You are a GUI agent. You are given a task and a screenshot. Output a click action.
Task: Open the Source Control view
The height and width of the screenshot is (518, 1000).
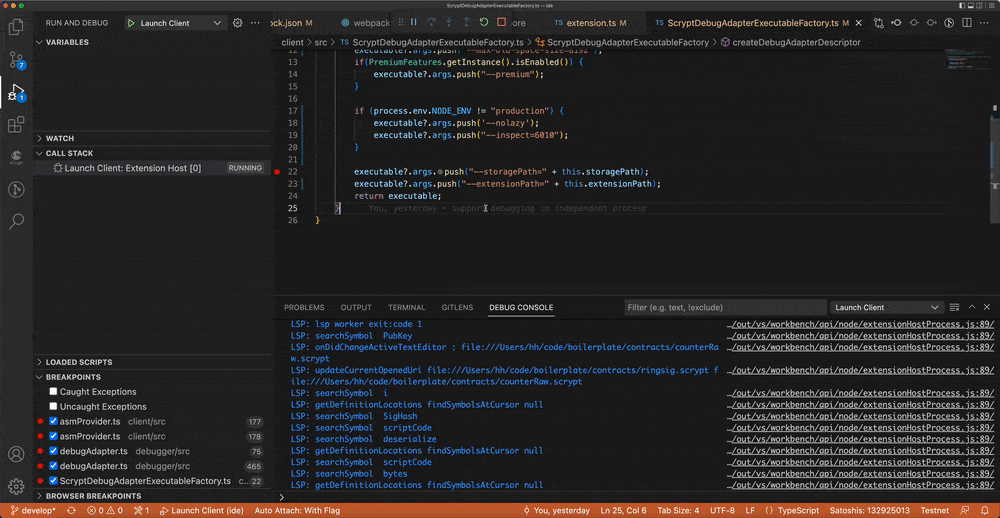click(x=17, y=60)
